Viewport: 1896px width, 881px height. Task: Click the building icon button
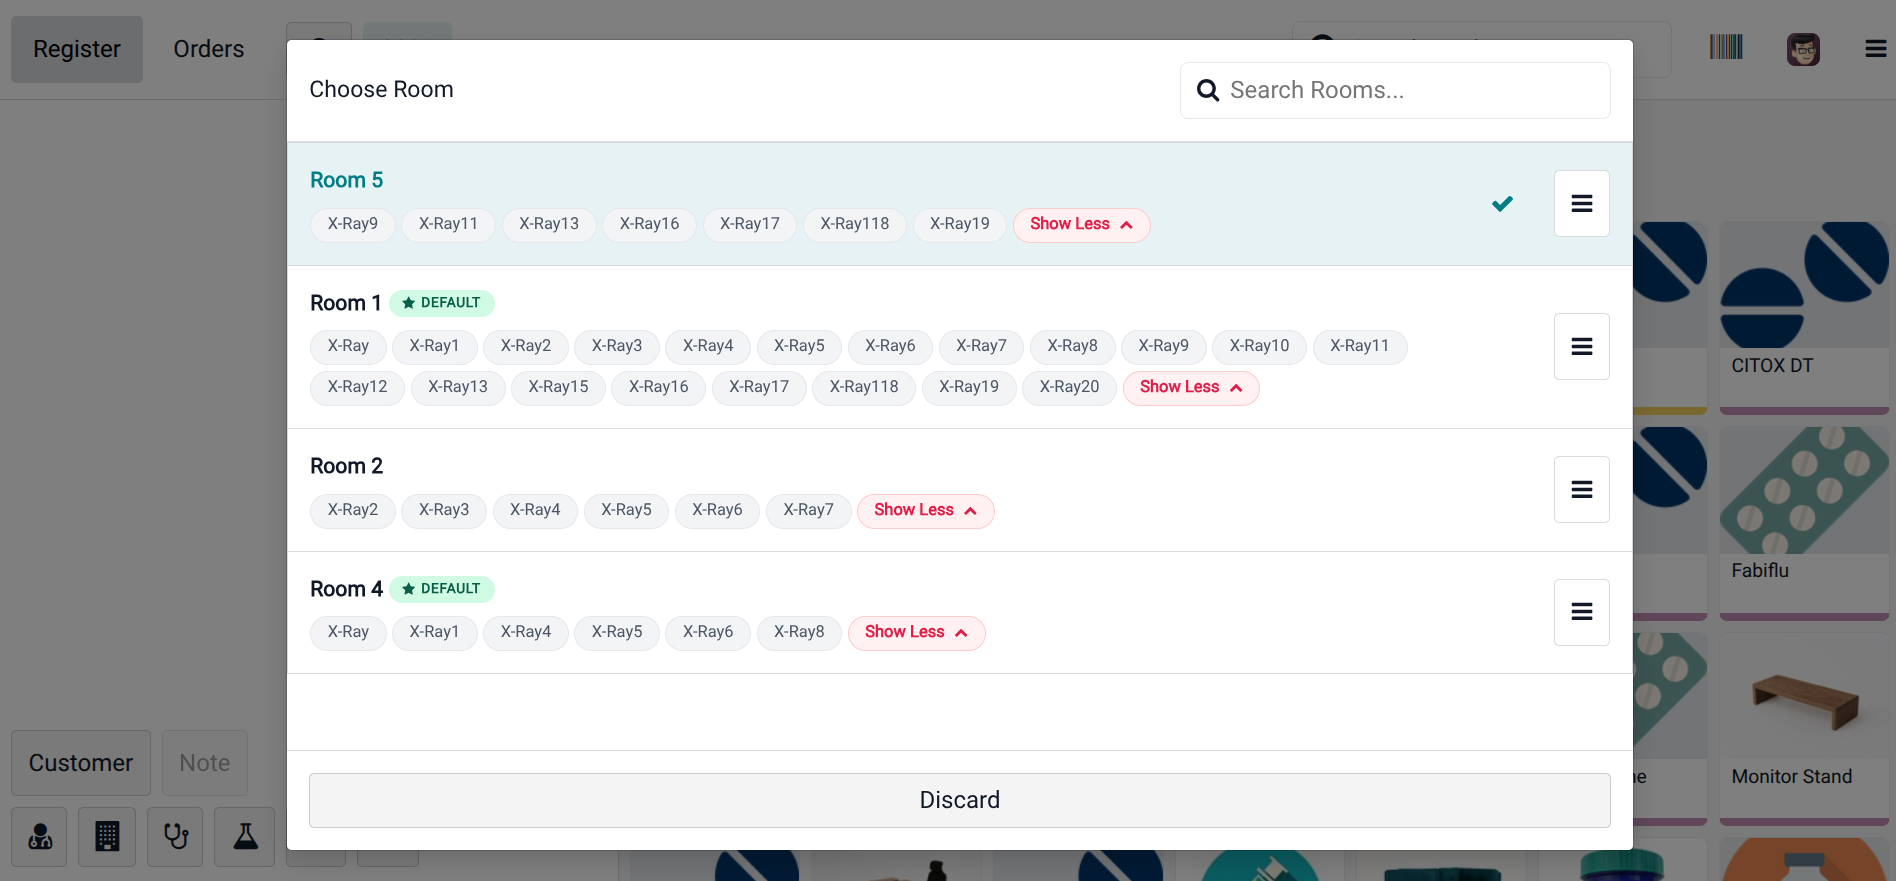pyautogui.click(x=107, y=837)
